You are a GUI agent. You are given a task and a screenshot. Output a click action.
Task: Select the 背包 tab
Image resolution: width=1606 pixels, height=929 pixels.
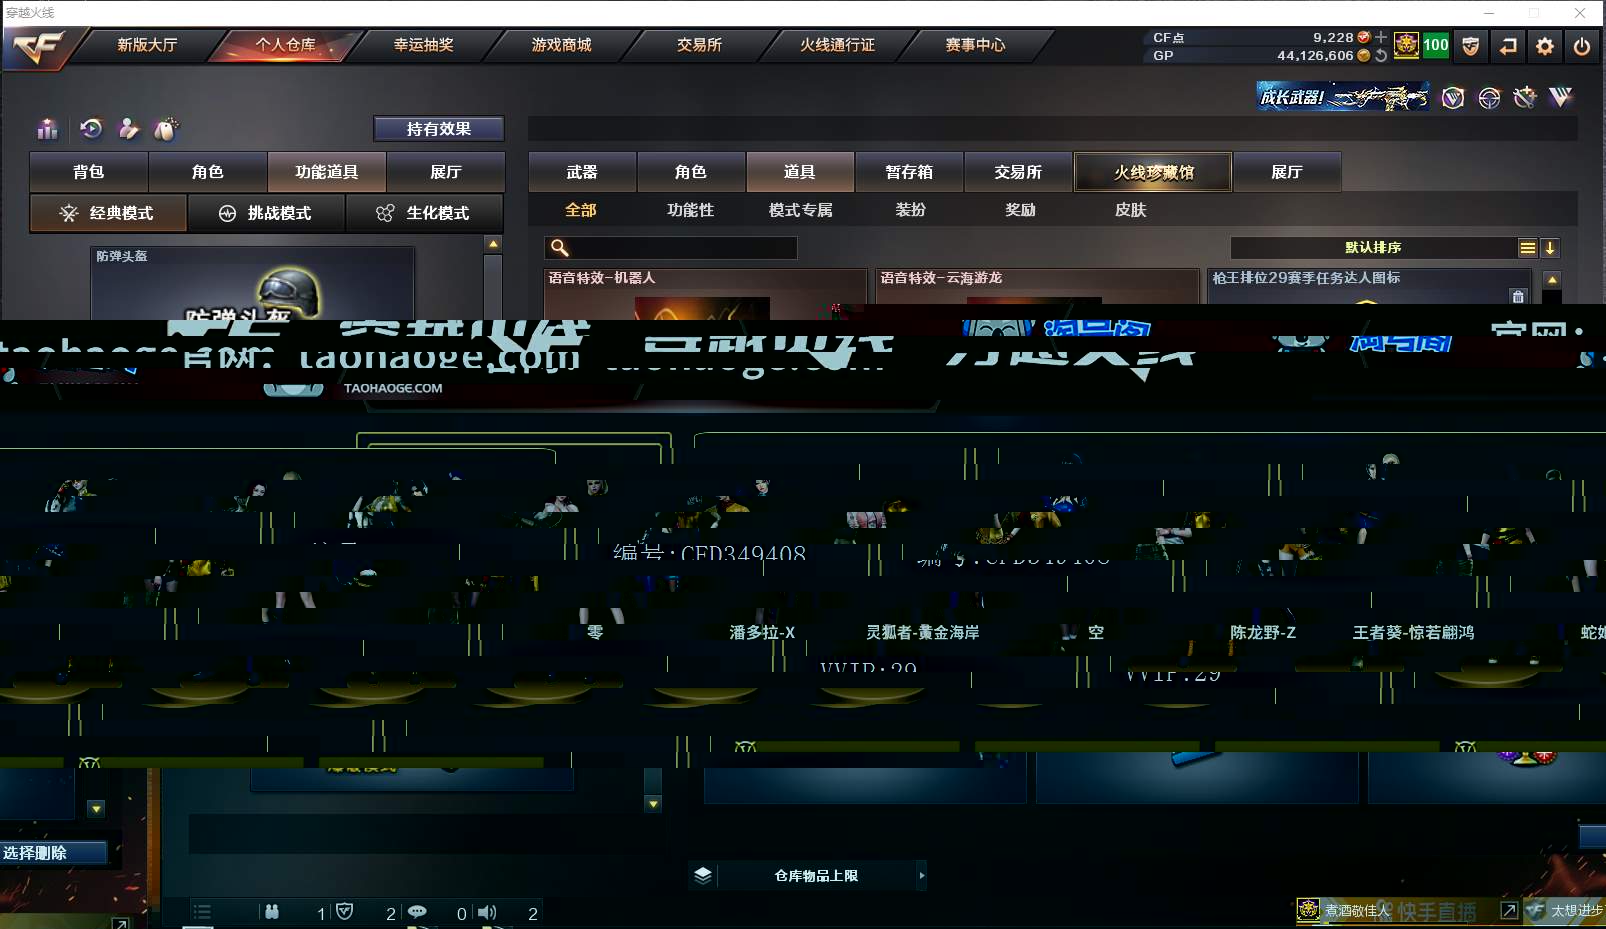click(89, 172)
